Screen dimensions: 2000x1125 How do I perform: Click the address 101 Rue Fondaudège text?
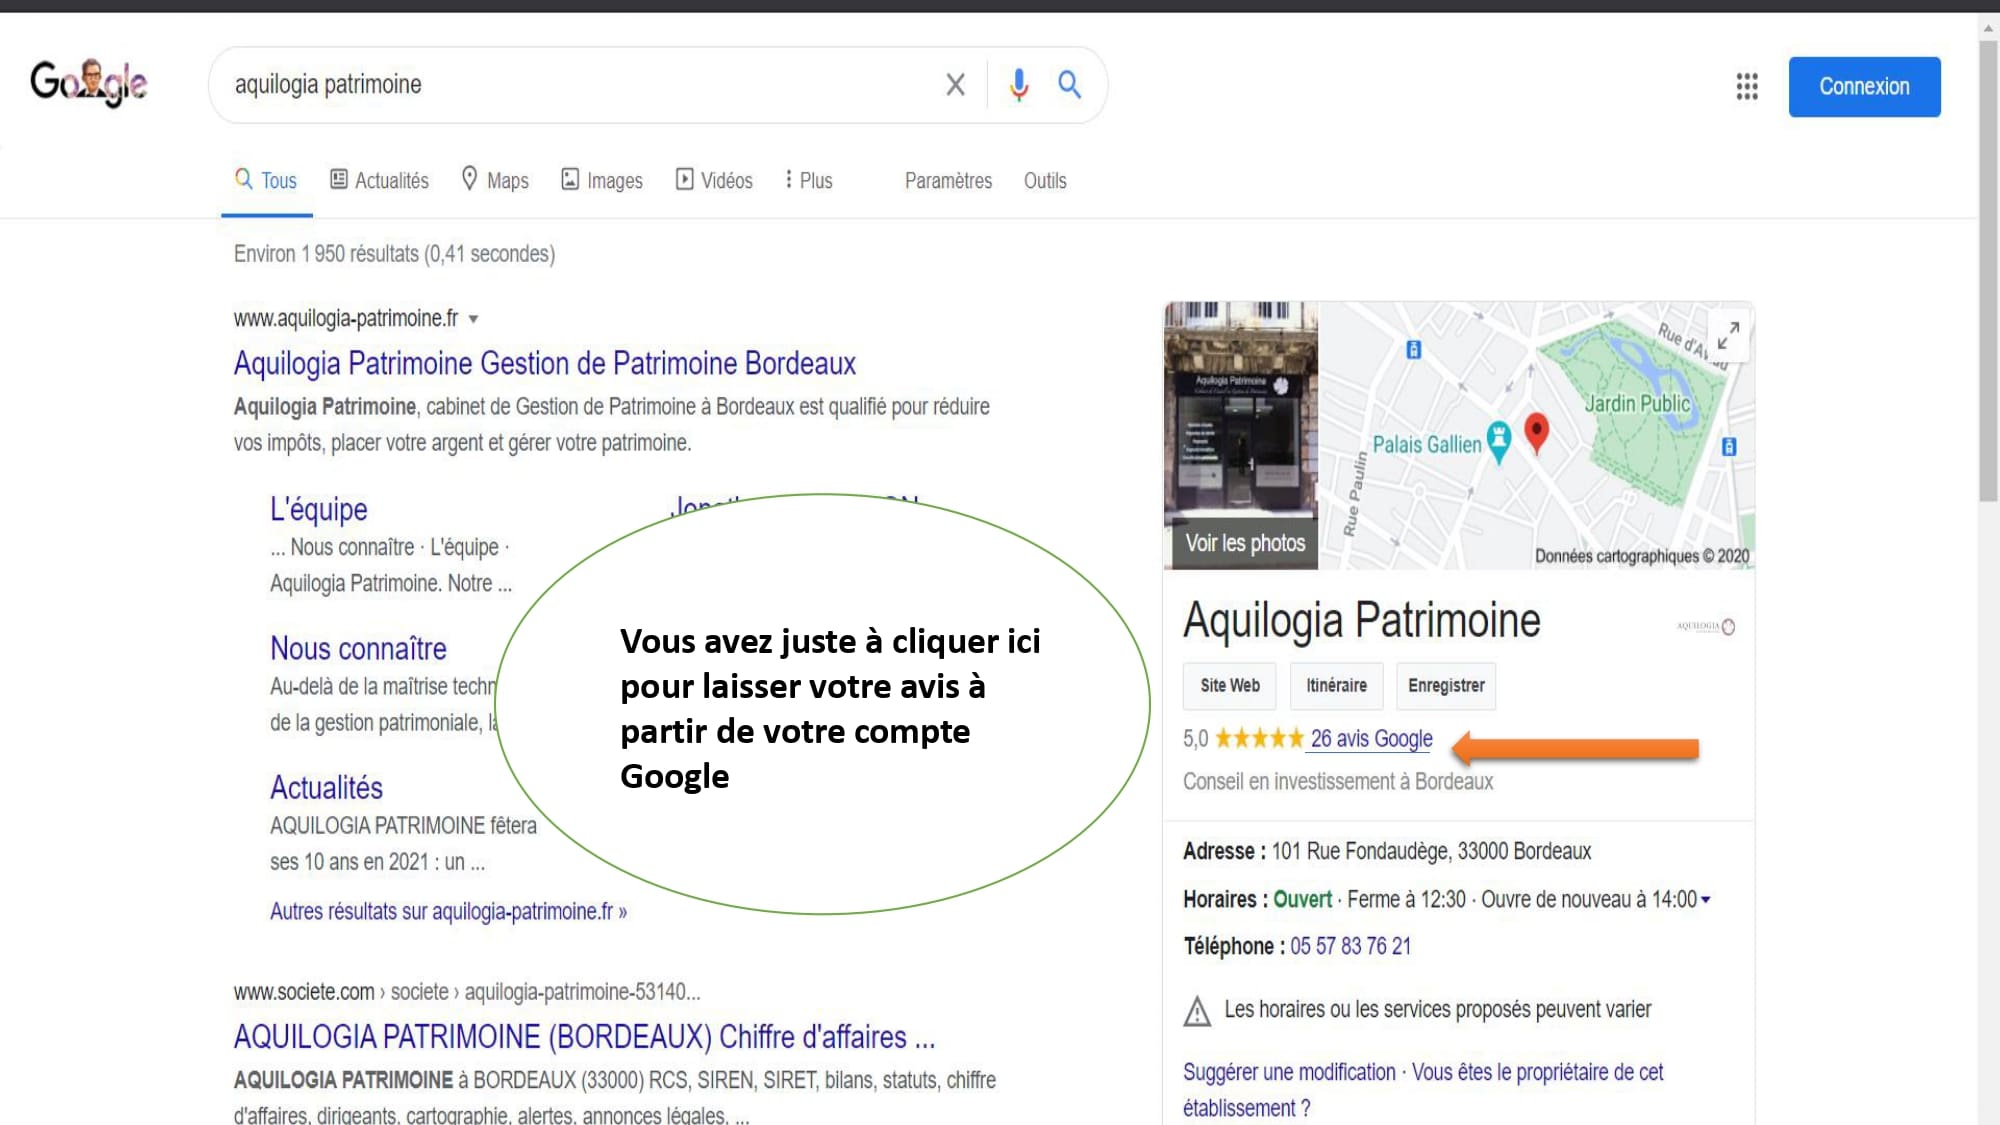click(x=1431, y=851)
